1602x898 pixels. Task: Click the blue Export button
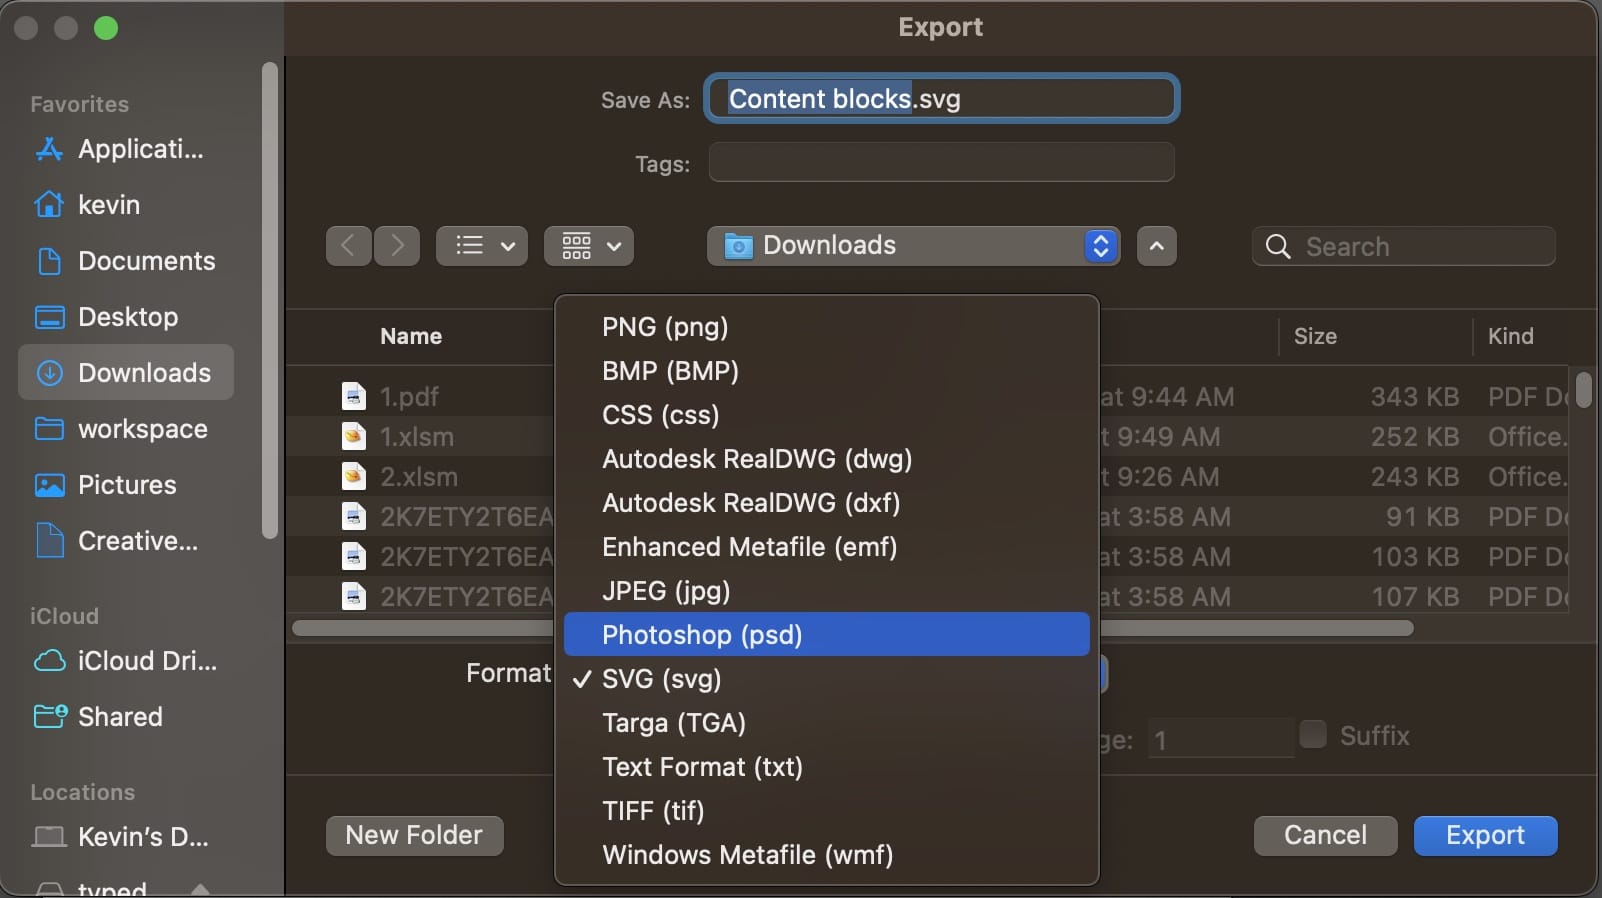[x=1486, y=835]
